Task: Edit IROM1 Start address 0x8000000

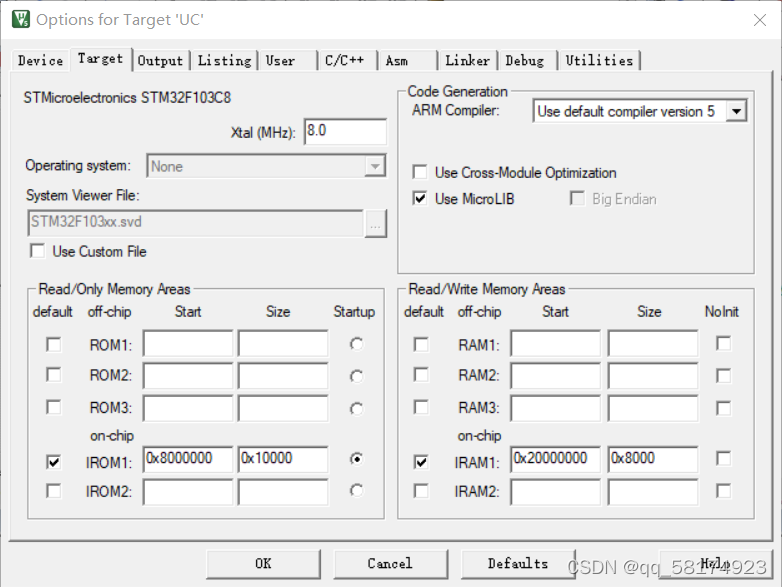Action: pyautogui.click(x=188, y=459)
